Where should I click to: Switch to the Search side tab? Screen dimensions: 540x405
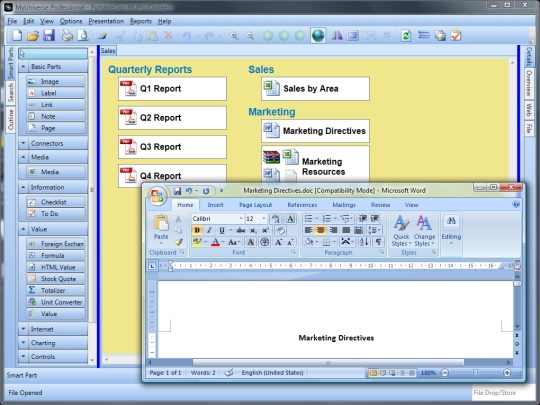pyautogui.click(x=11, y=92)
